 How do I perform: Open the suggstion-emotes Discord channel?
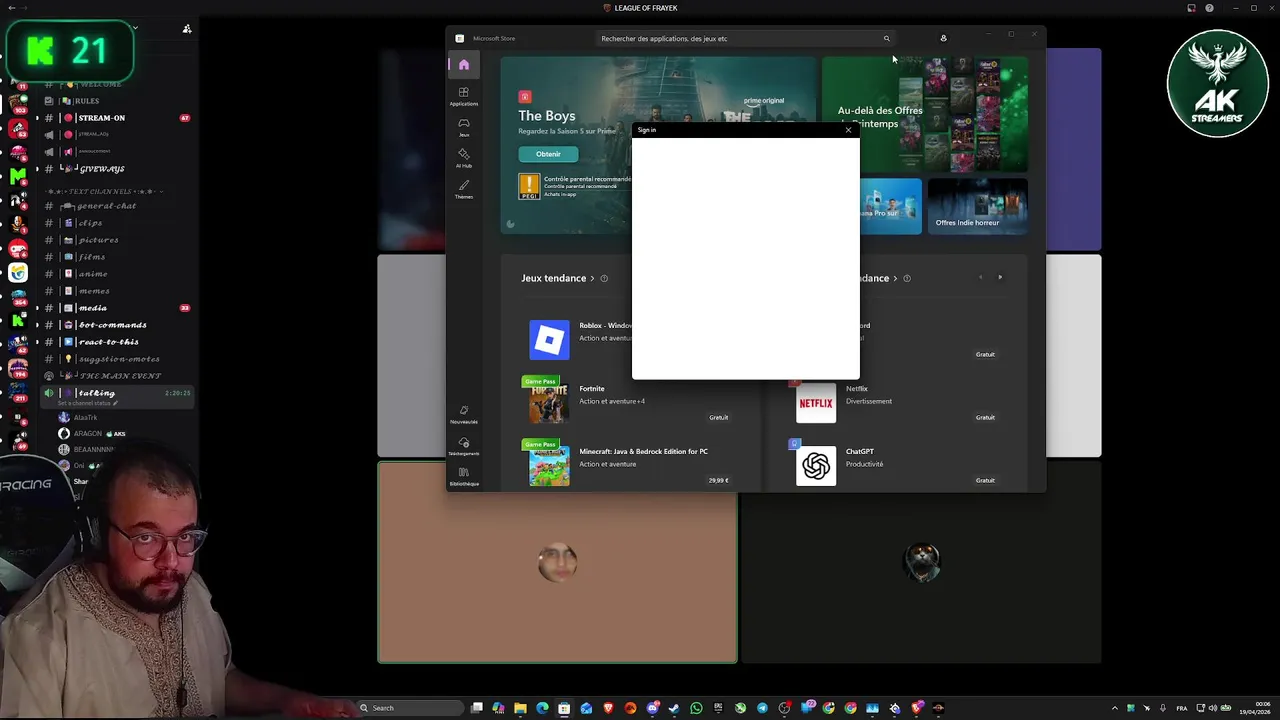[118, 359]
